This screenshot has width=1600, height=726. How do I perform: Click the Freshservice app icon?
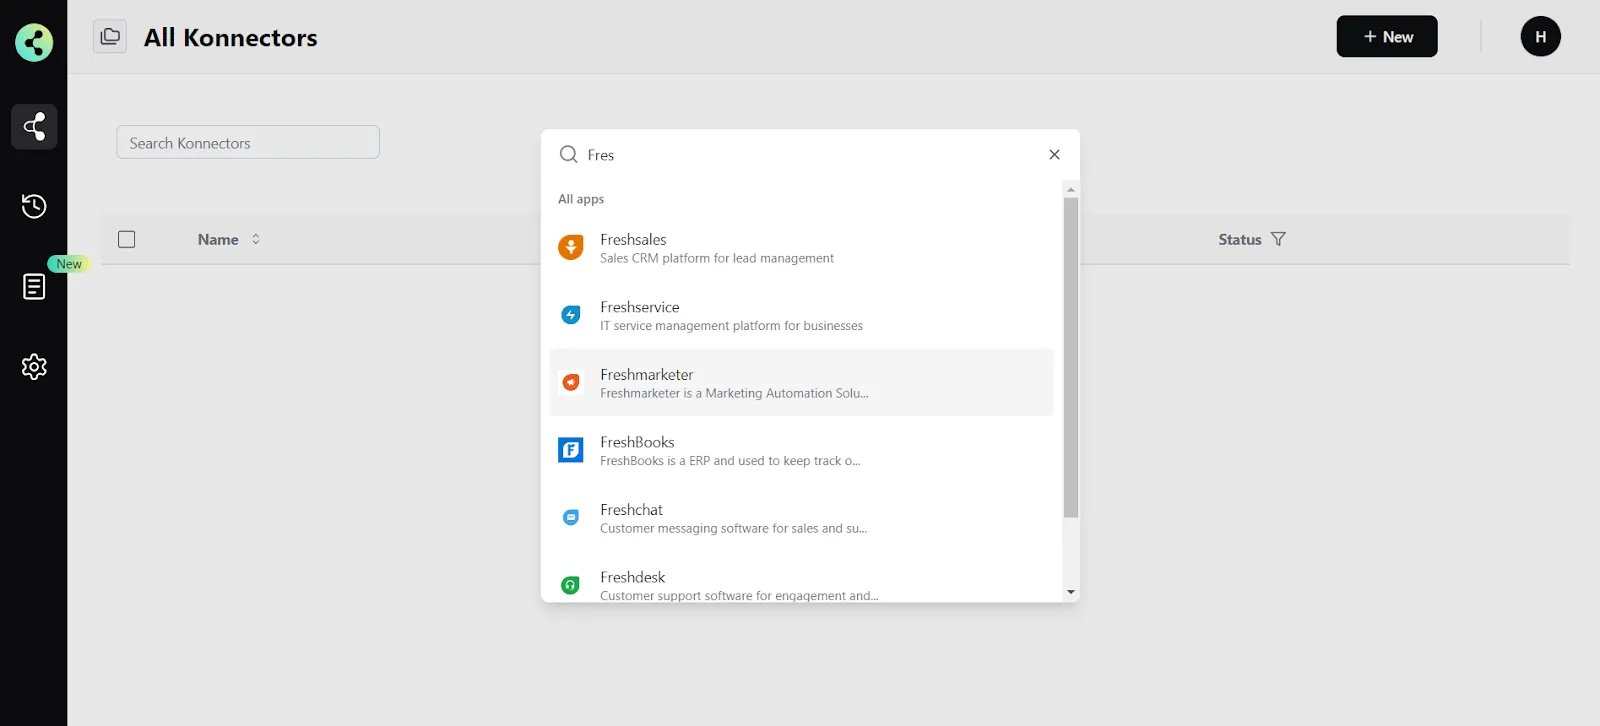click(571, 315)
